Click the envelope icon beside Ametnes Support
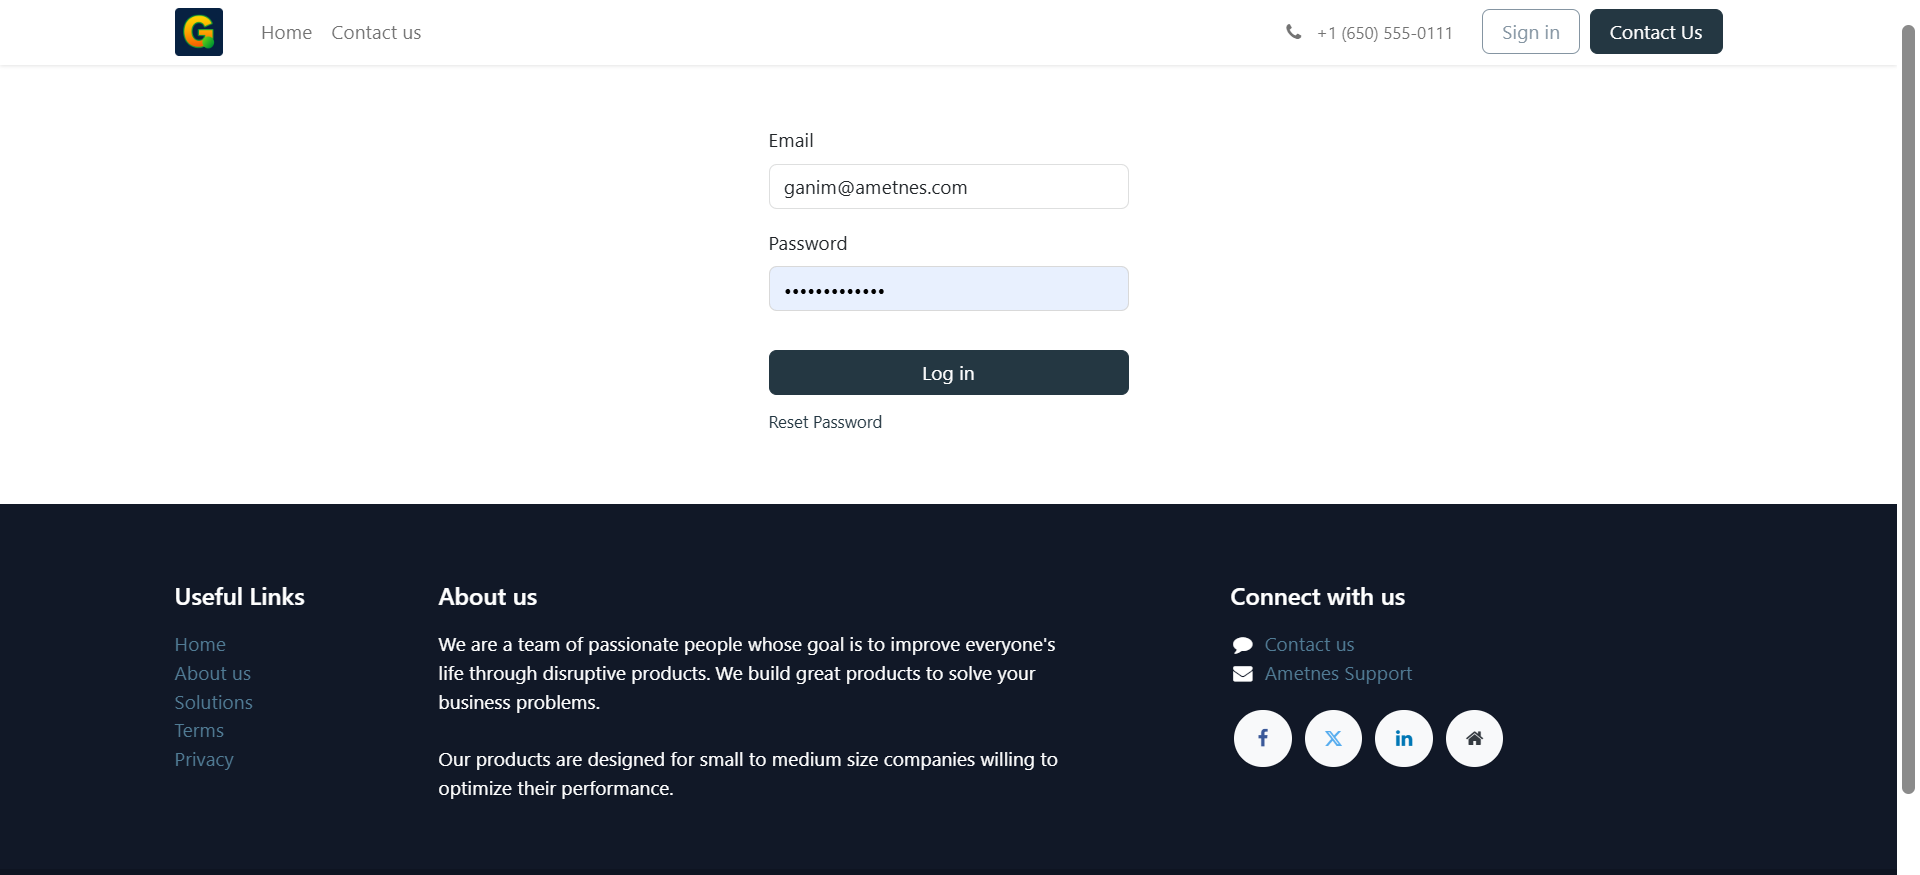Screen dimensions: 1920x875 tap(1243, 674)
